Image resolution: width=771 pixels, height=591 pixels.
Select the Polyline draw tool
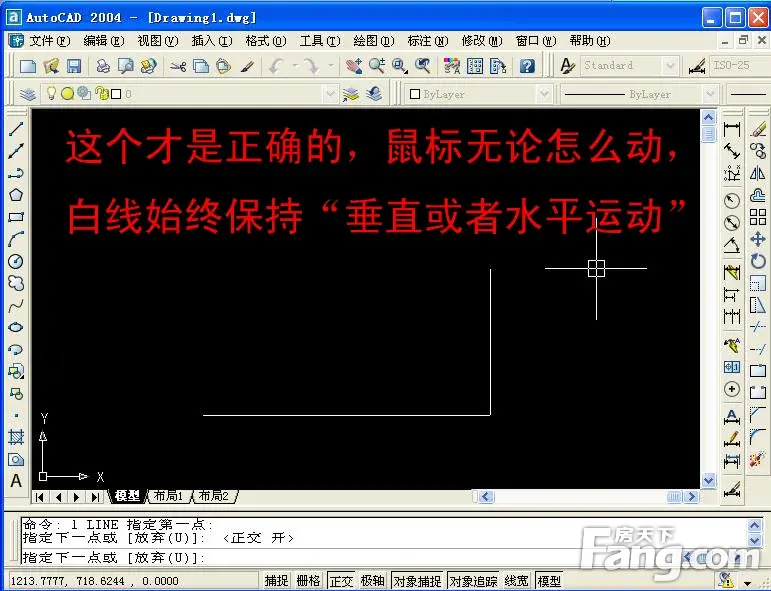click(16, 173)
